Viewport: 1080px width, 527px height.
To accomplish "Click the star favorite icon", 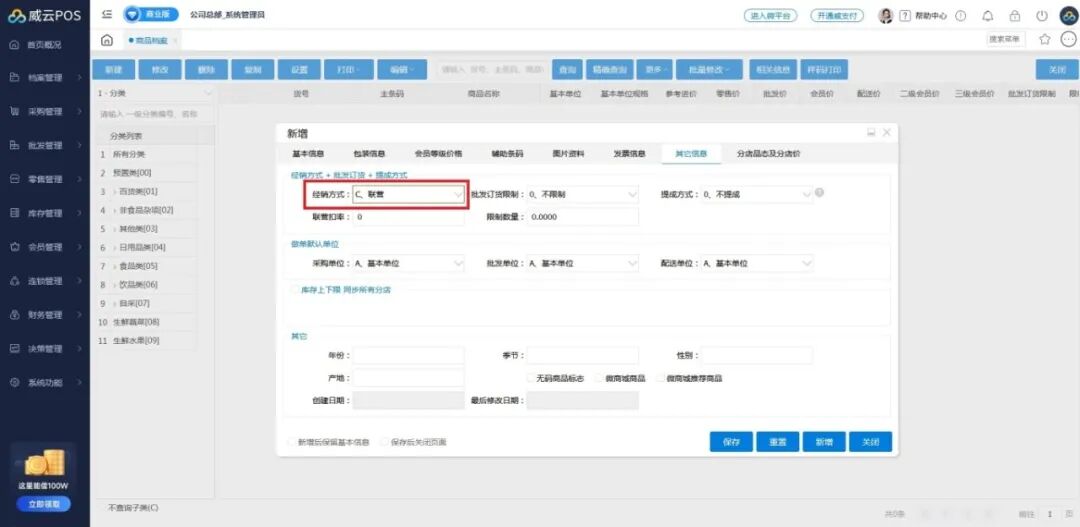I will tap(1045, 39).
